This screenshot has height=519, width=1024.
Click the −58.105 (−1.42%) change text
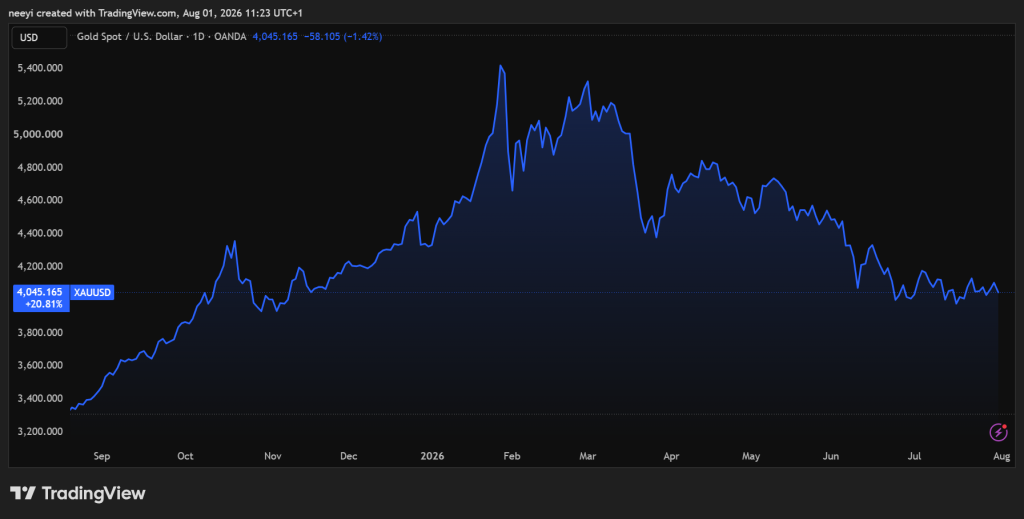(343, 37)
